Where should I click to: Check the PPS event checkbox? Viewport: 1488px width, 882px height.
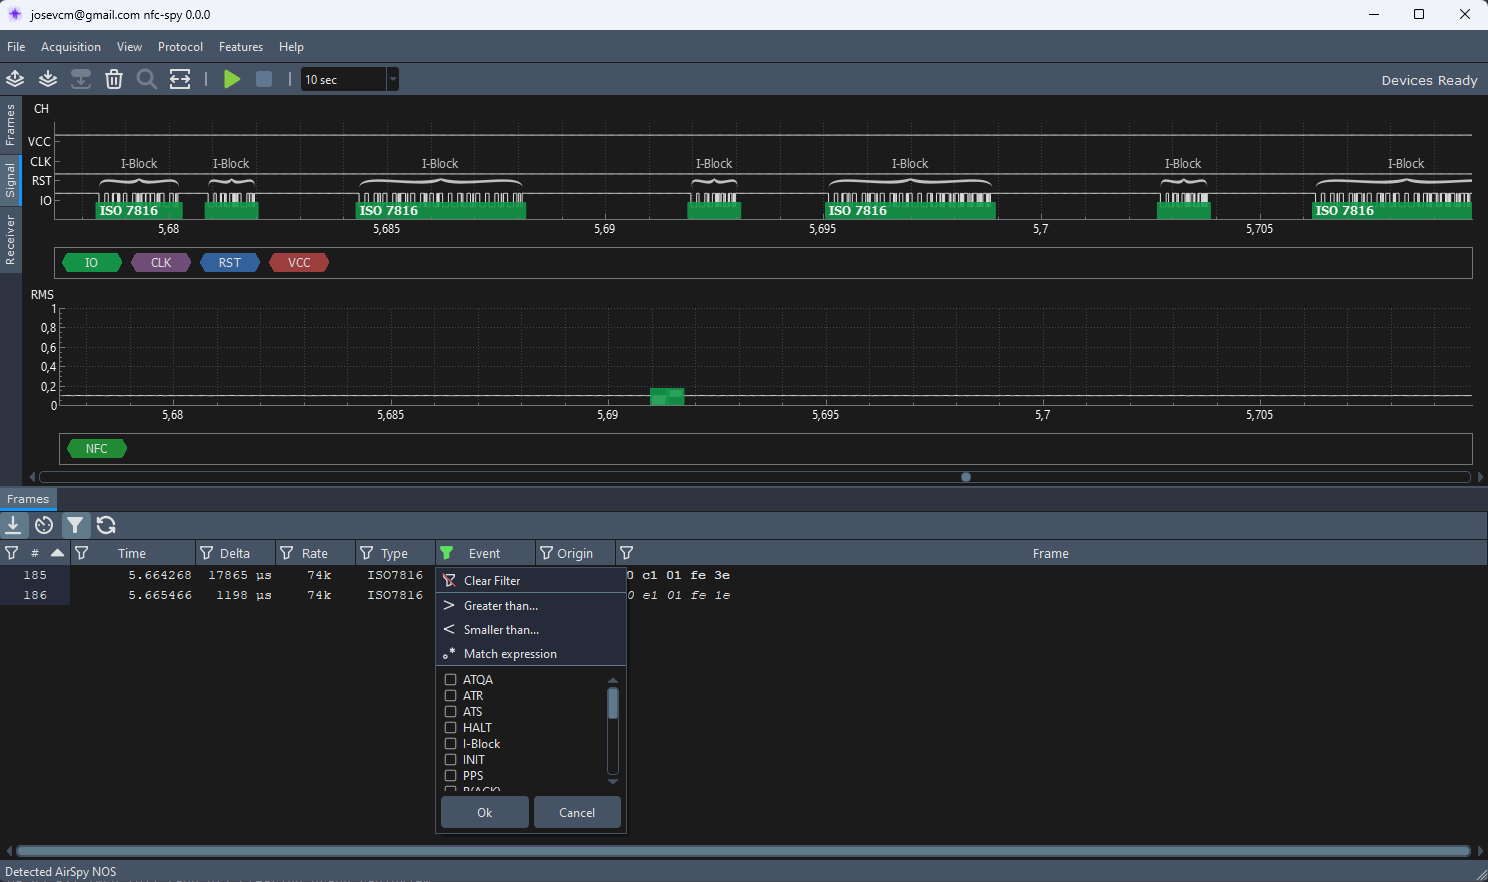pos(450,776)
